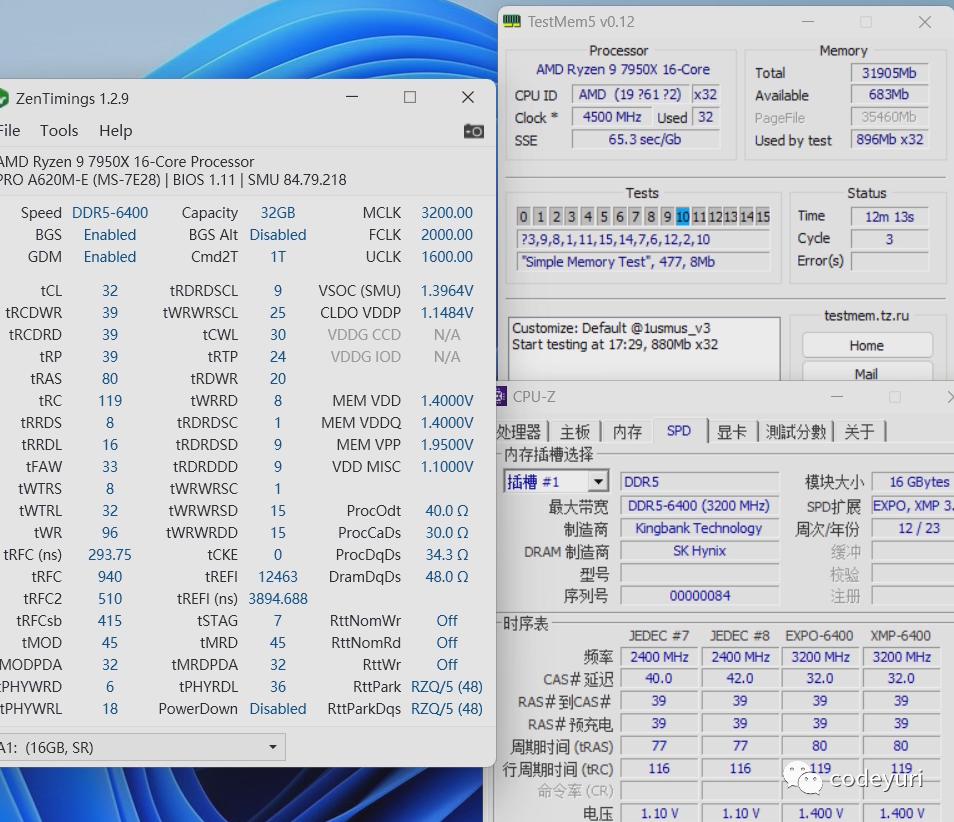
Task: Click the Time field 12m 13s
Action: click(x=890, y=217)
